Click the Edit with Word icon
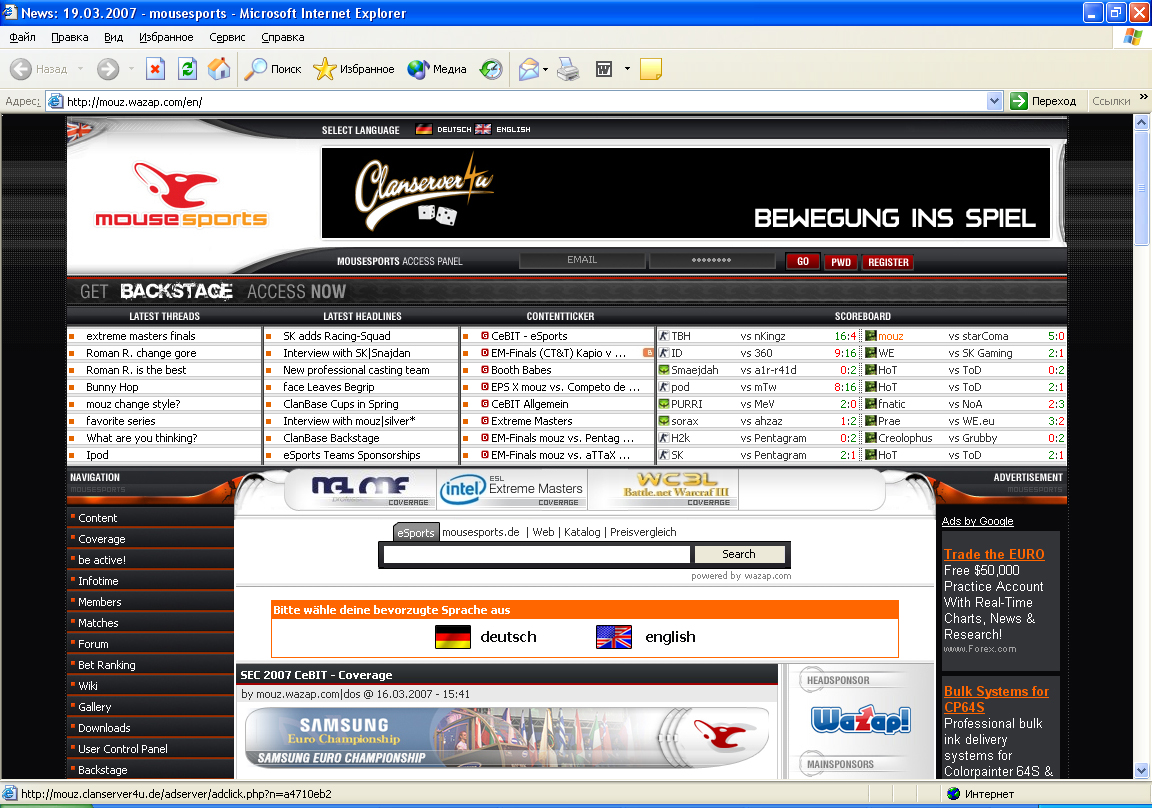Screen dimensions: 1152x808 604,69
